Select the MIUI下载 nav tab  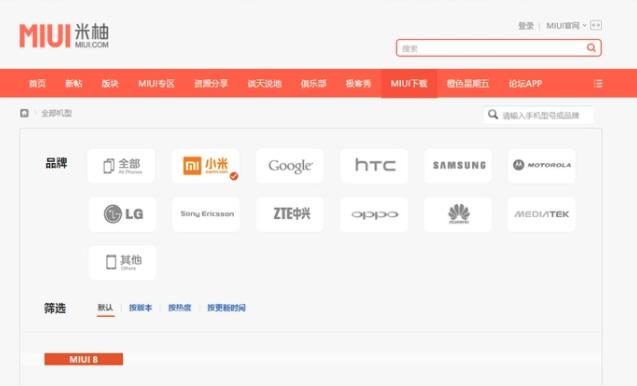pyautogui.click(x=409, y=83)
